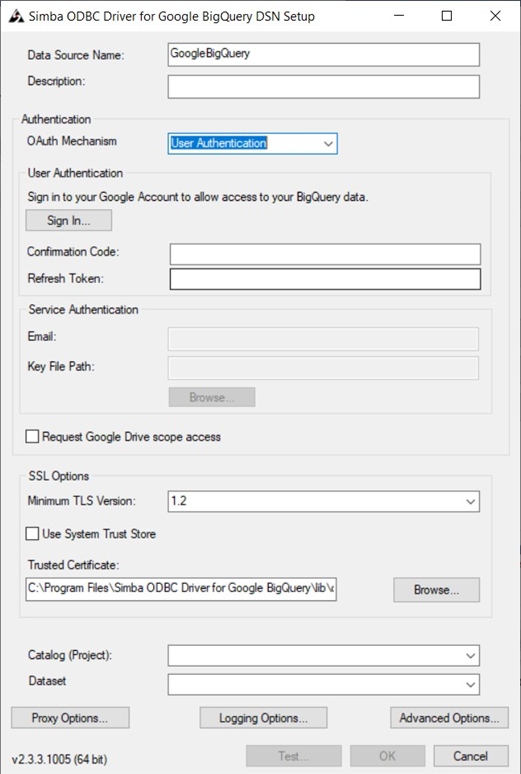Click the Sign In... button
The width and height of the screenshot is (521, 774).
[x=69, y=220]
